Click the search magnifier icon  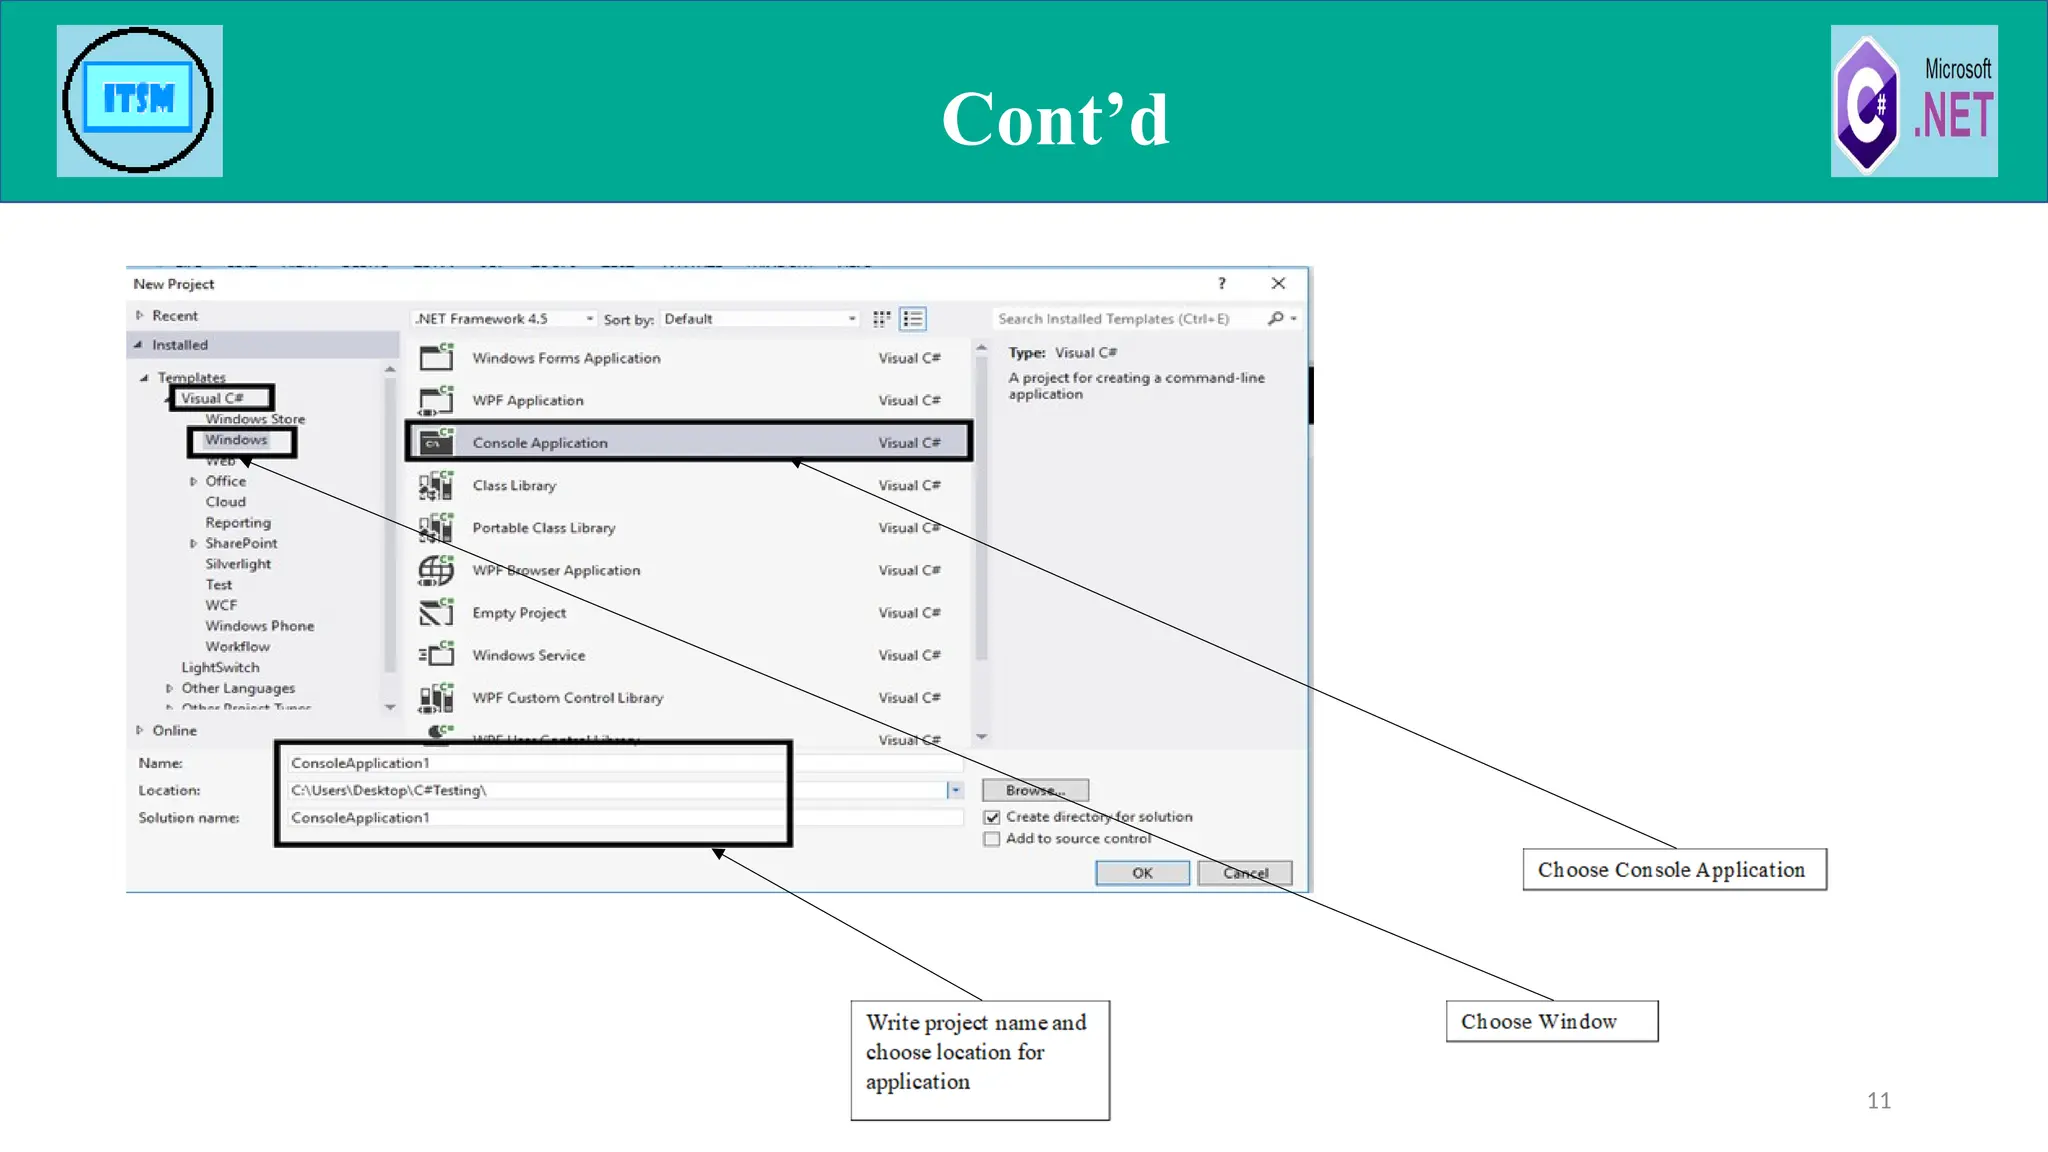pos(1275,318)
